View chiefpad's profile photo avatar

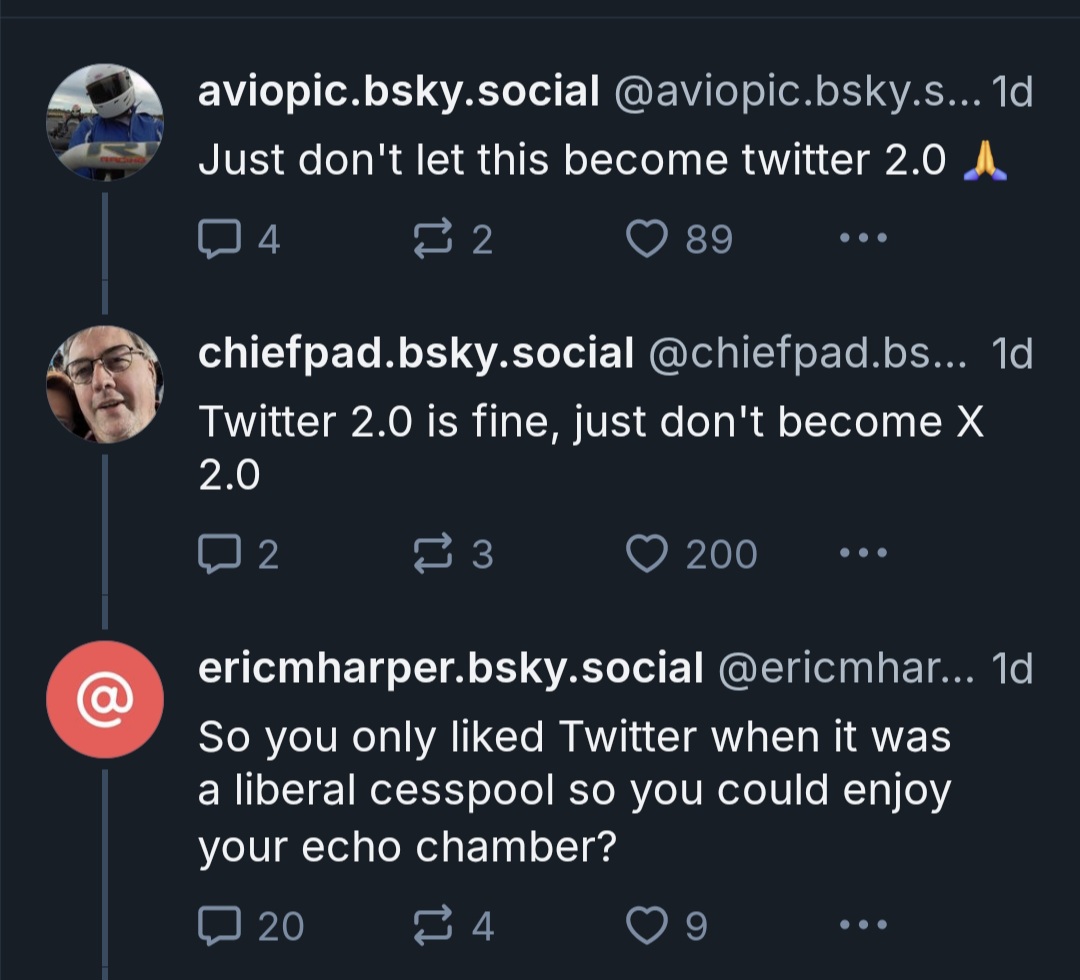point(104,383)
